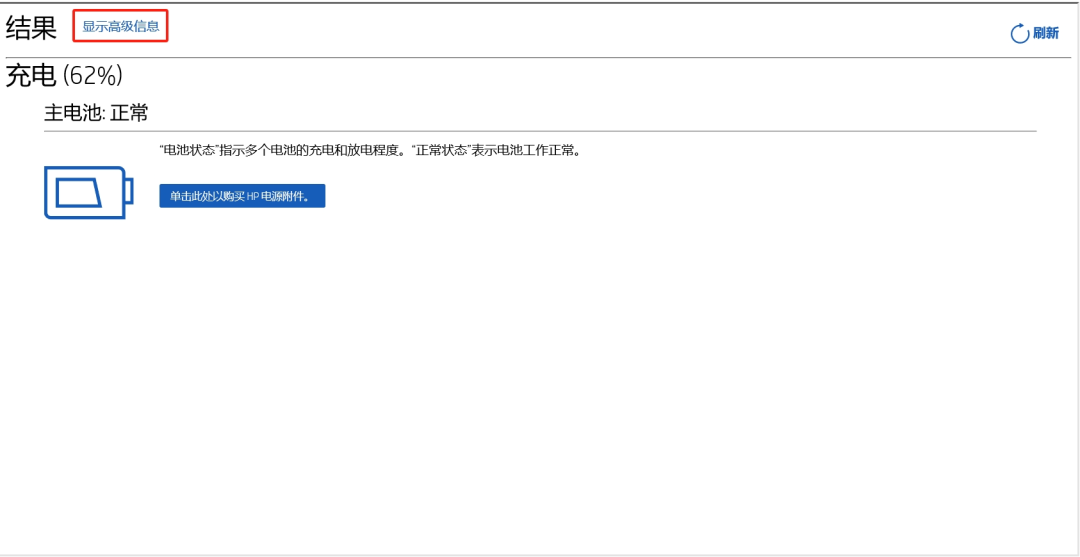Click the 结果 heading
The image size is (1080, 557).
click(x=31, y=28)
